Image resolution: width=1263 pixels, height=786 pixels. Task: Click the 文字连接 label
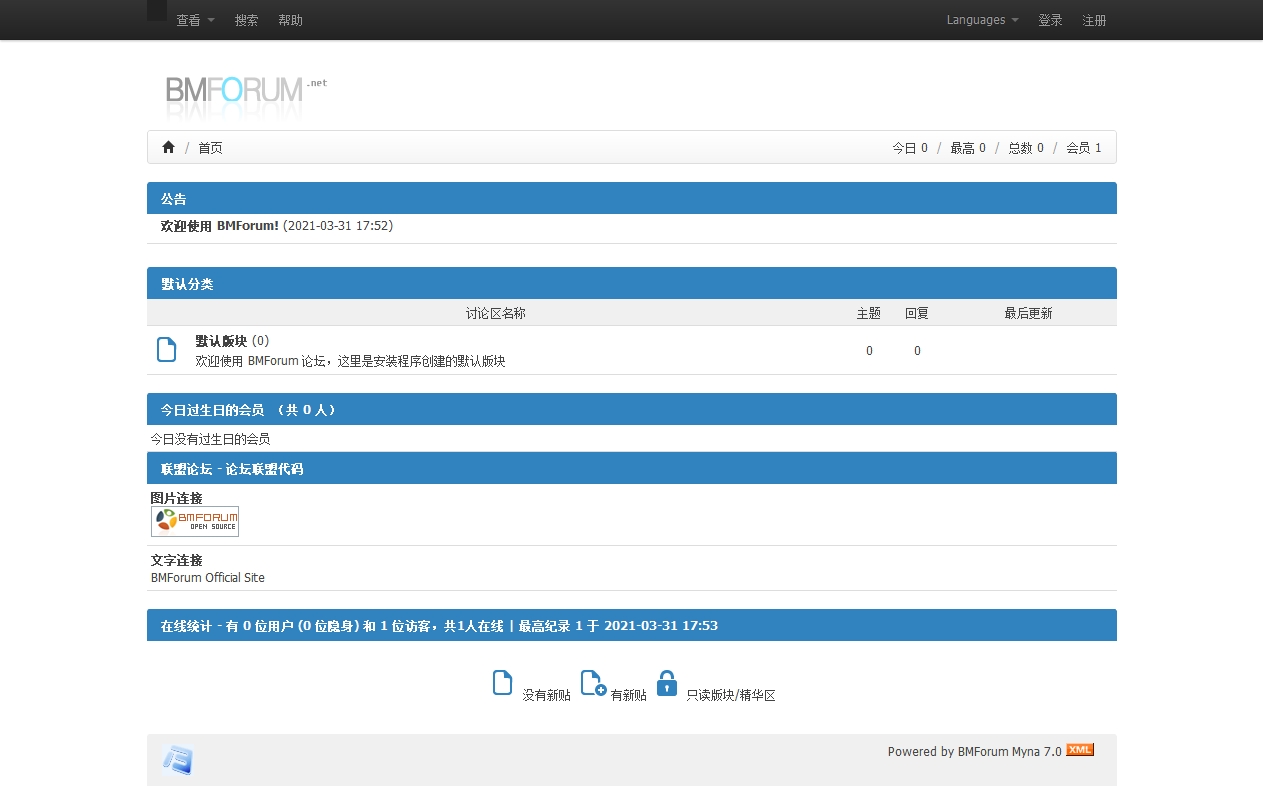pyautogui.click(x=177, y=560)
